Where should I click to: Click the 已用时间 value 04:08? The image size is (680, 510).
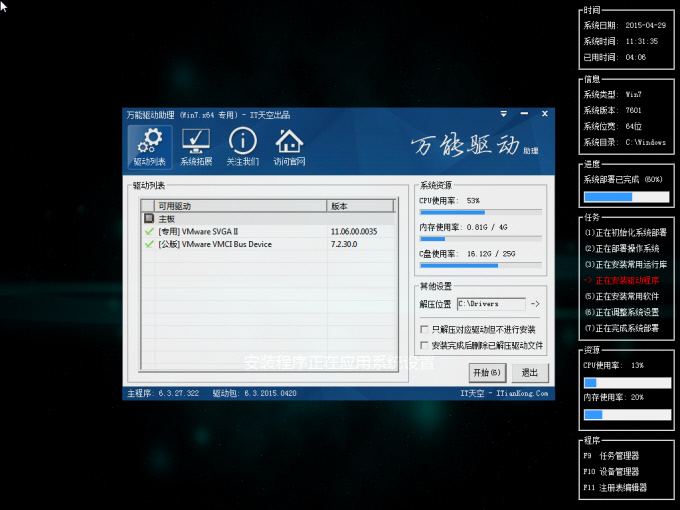(x=635, y=57)
